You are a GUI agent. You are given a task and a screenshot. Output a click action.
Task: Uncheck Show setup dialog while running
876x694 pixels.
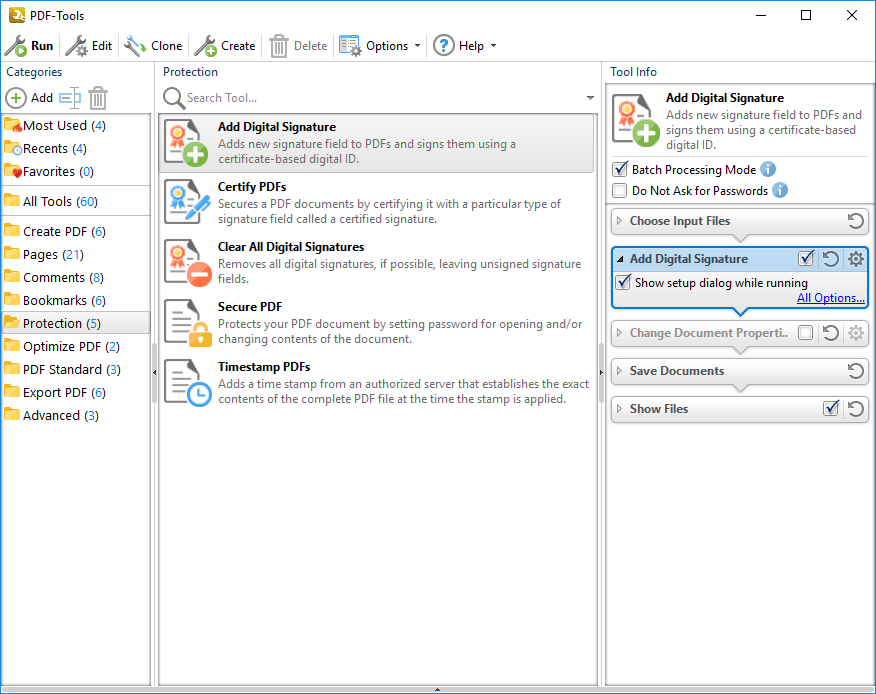tap(624, 283)
